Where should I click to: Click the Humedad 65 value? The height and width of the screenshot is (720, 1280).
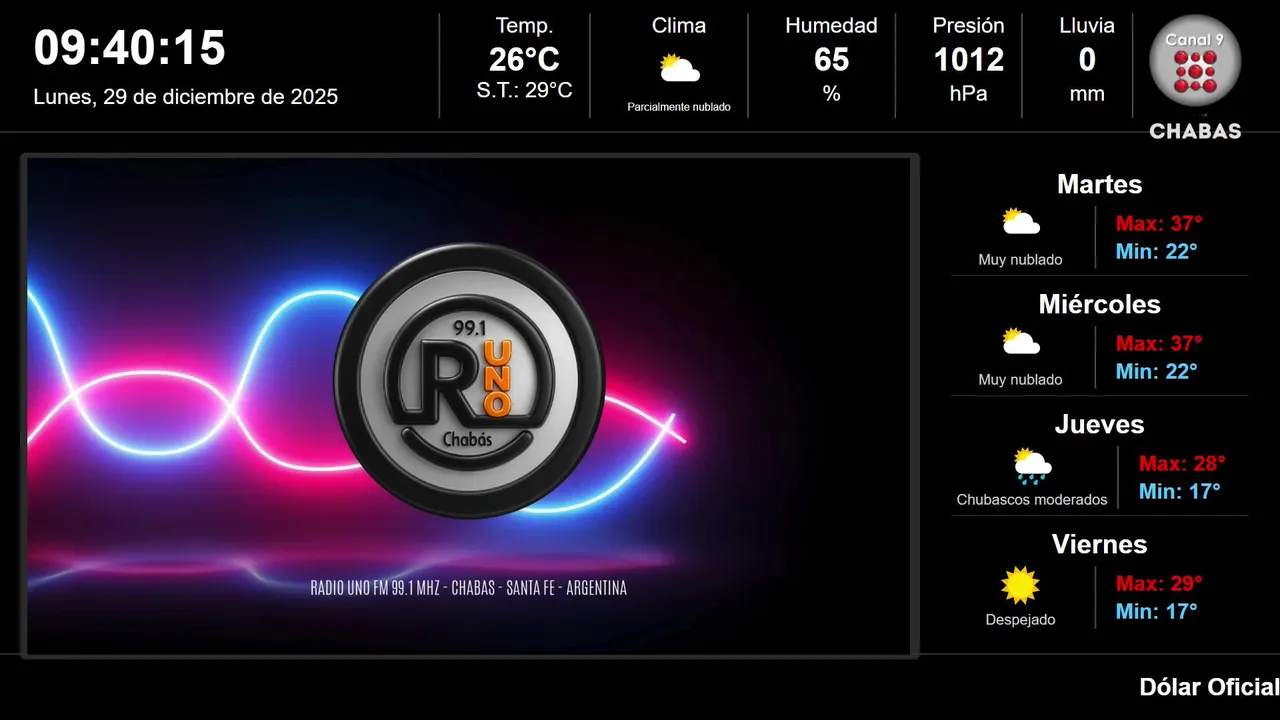click(x=831, y=60)
